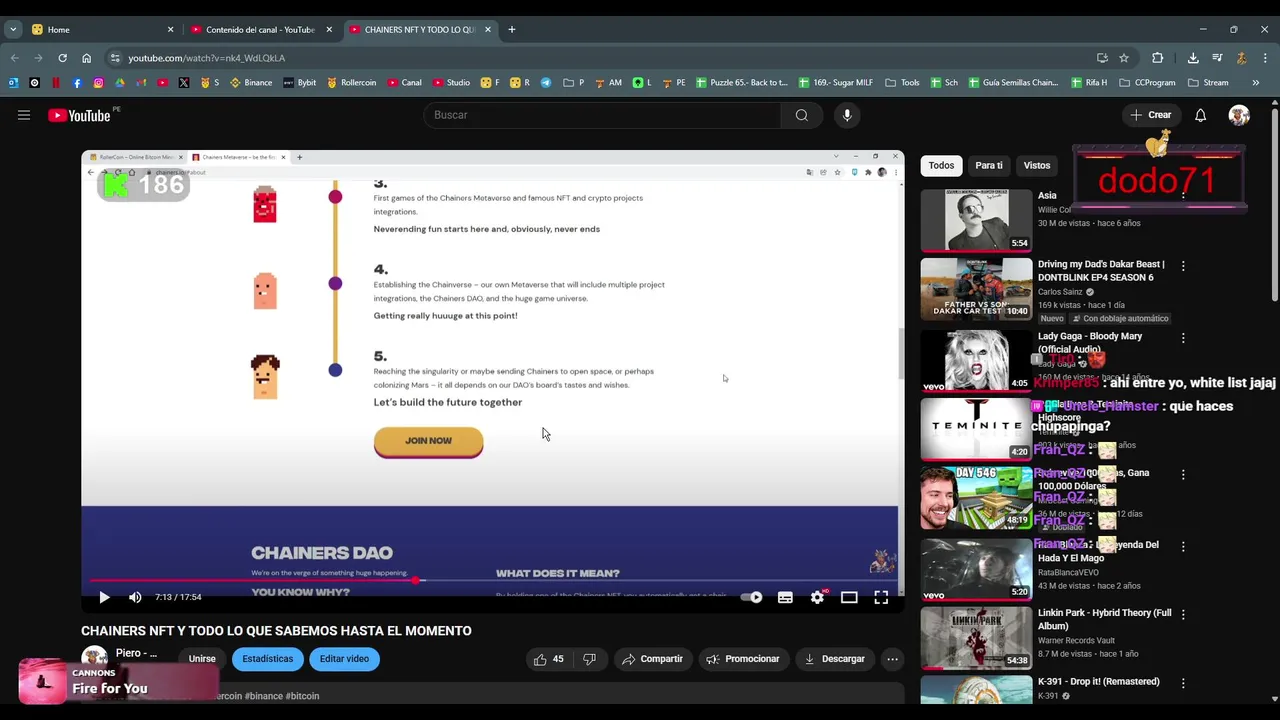1280x720 pixels.
Task: Go to YouTube home via the logo
Action: 79,115
